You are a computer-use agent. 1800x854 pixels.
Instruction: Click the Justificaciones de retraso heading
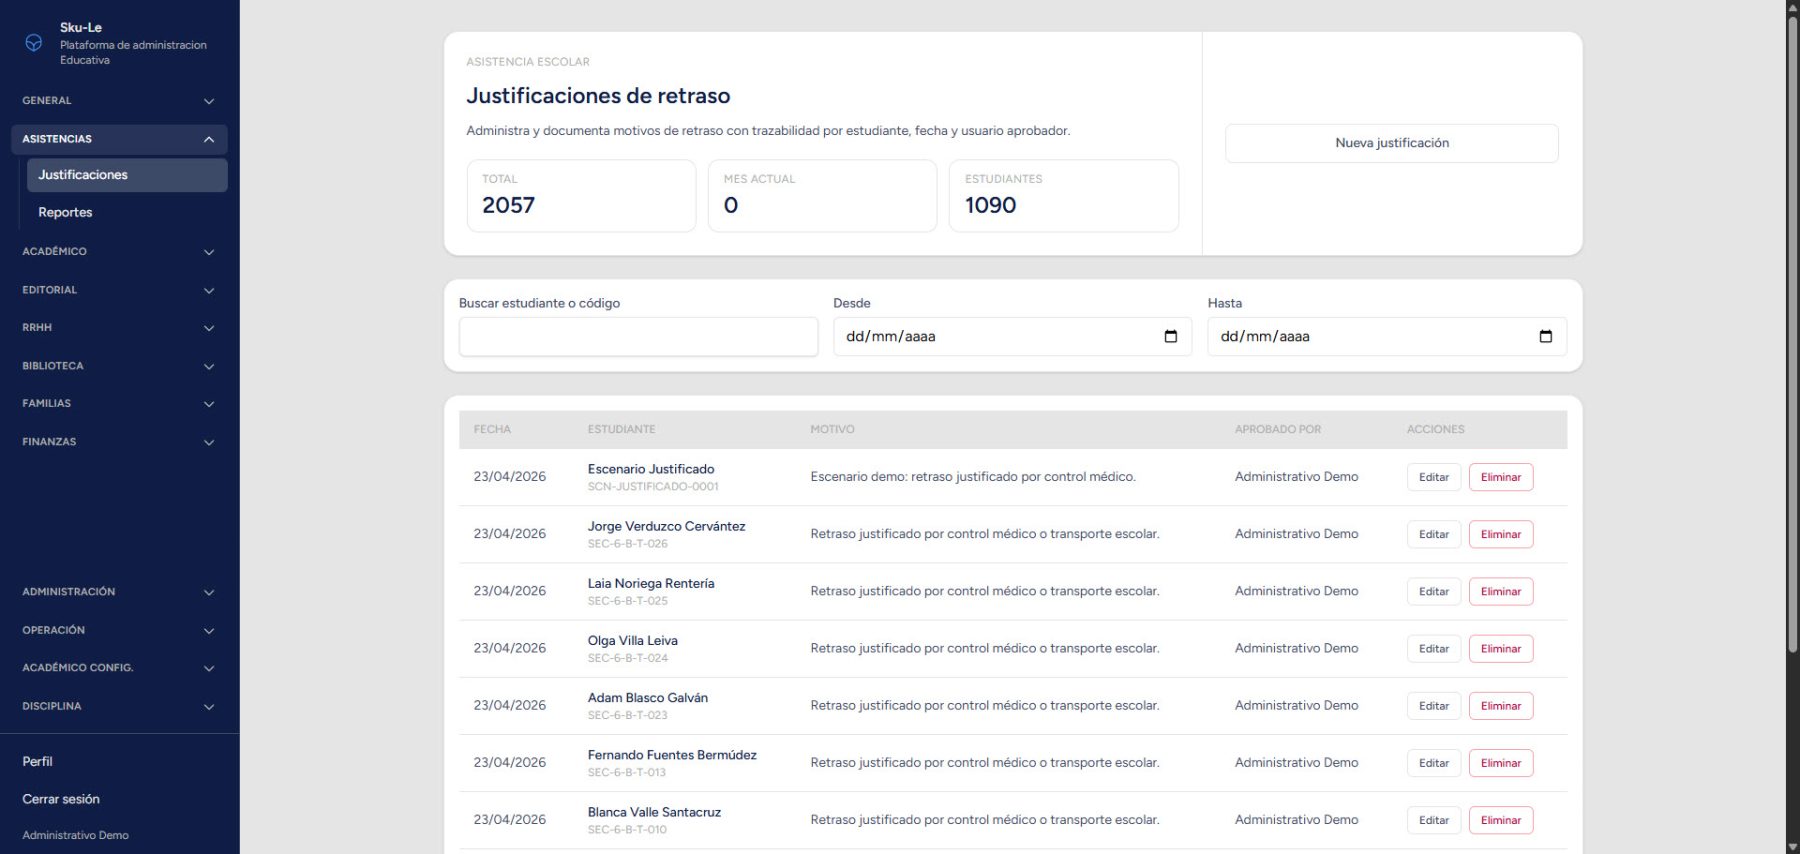pos(598,96)
